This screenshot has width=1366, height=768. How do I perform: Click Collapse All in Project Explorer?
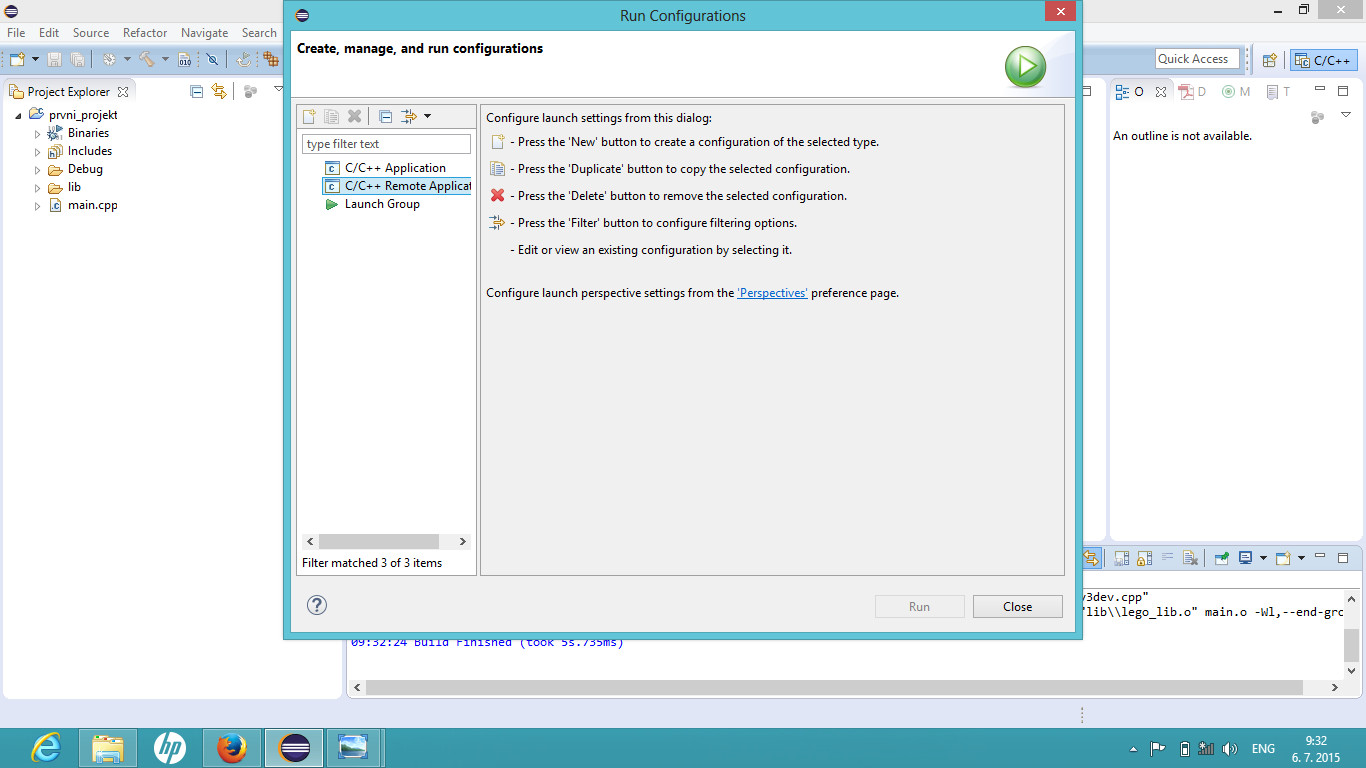point(197,91)
